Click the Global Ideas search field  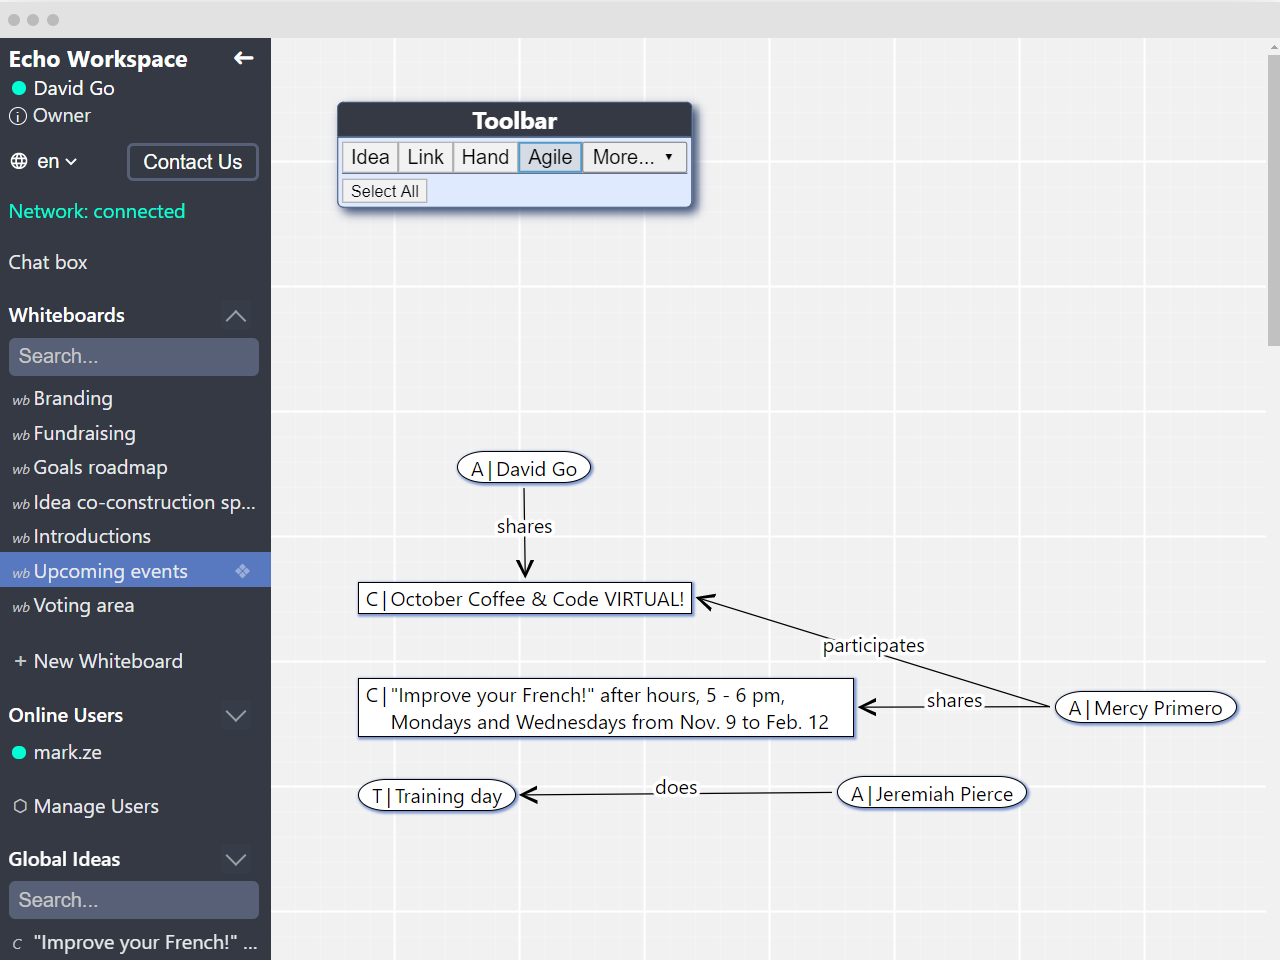[134, 900]
